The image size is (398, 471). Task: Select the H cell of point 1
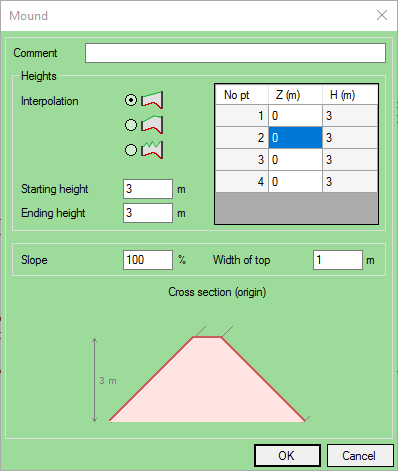(x=350, y=116)
